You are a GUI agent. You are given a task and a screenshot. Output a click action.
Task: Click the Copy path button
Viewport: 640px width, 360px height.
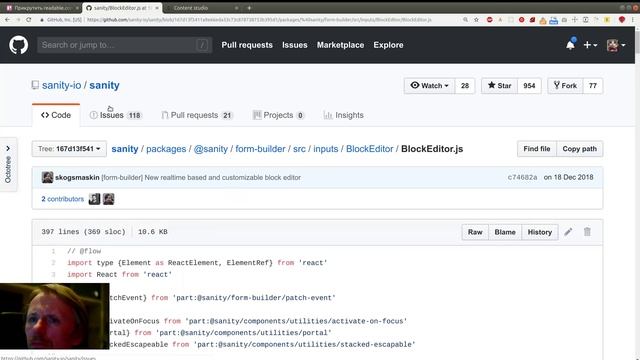click(x=580, y=149)
